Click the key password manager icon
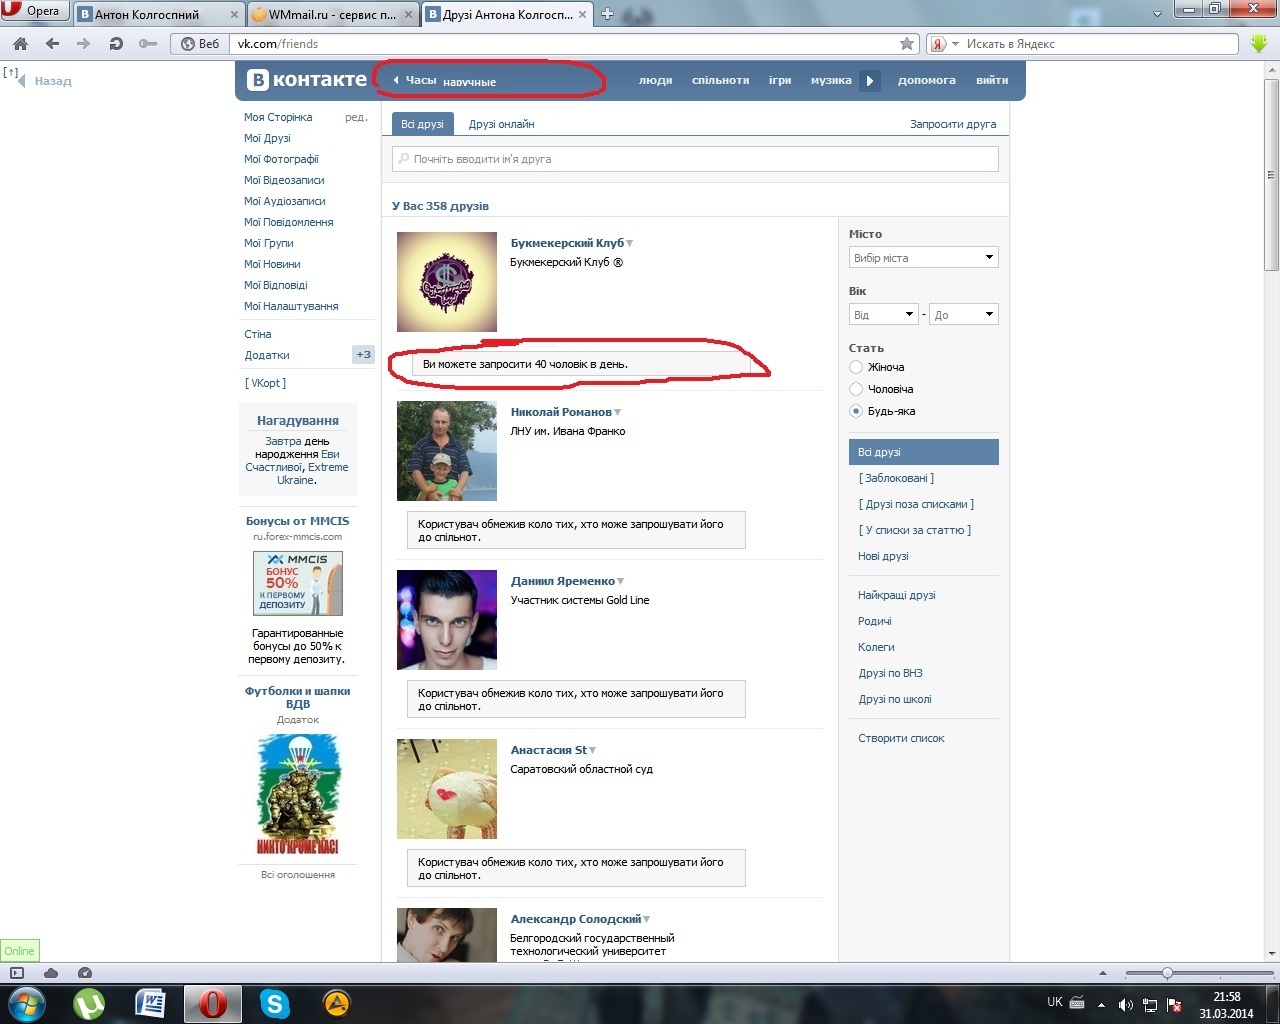 pyautogui.click(x=148, y=44)
